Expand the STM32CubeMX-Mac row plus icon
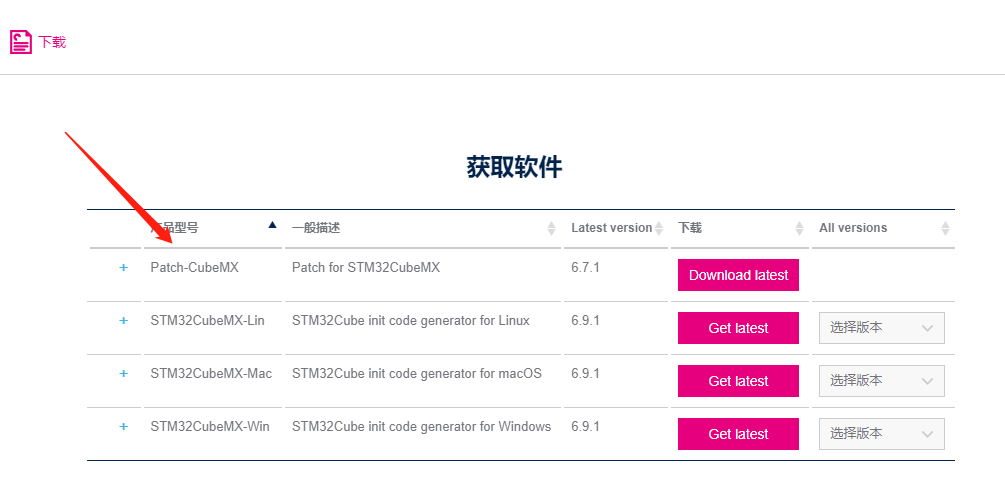The image size is (1005, 502). point(124,373)
